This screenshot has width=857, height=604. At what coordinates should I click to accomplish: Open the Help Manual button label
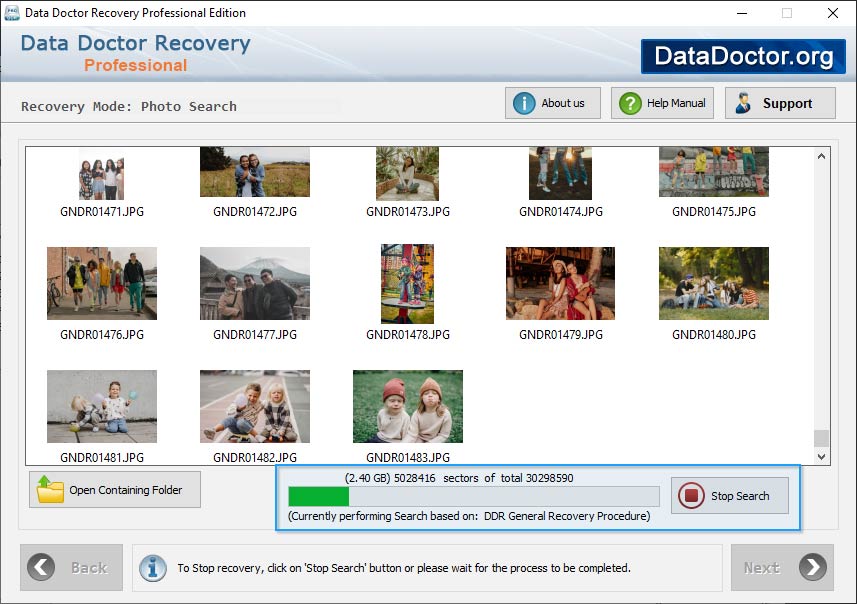[x=676, y=103]
